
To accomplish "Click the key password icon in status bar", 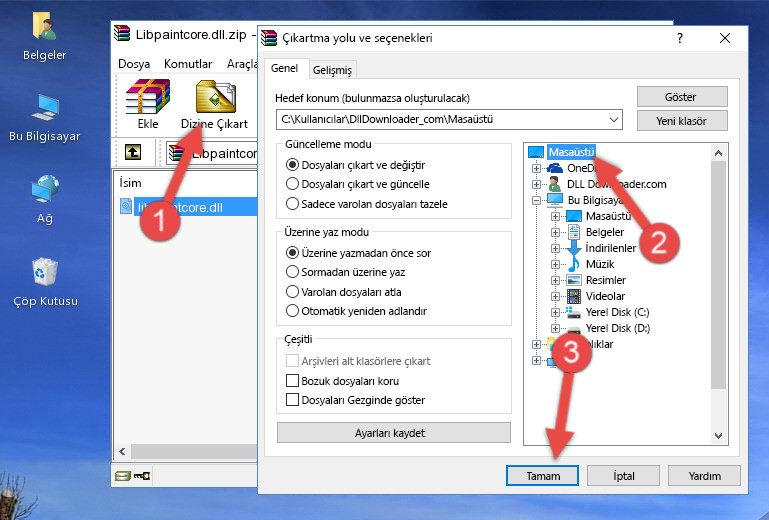I will tap(142, 475).
